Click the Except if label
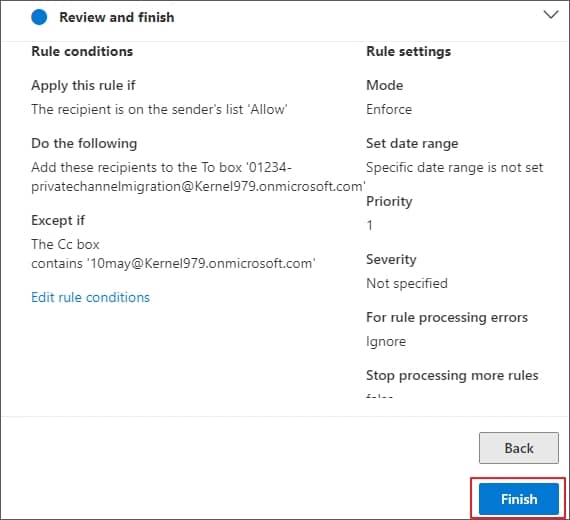This screenshot has height=520, width=570. 58,220
